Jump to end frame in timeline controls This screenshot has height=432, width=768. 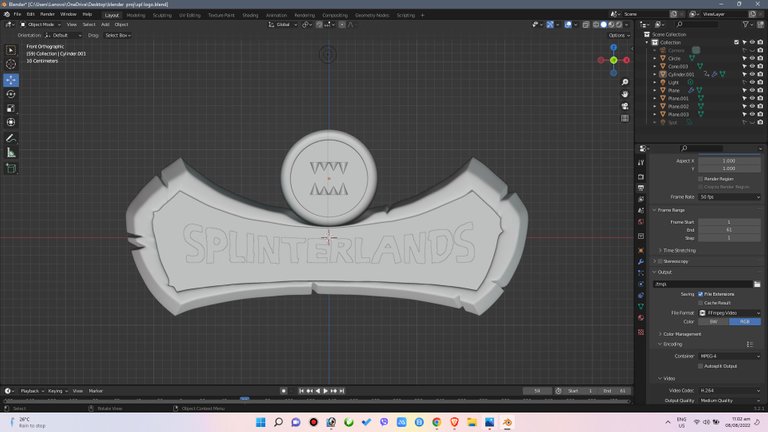coord(342,391)
